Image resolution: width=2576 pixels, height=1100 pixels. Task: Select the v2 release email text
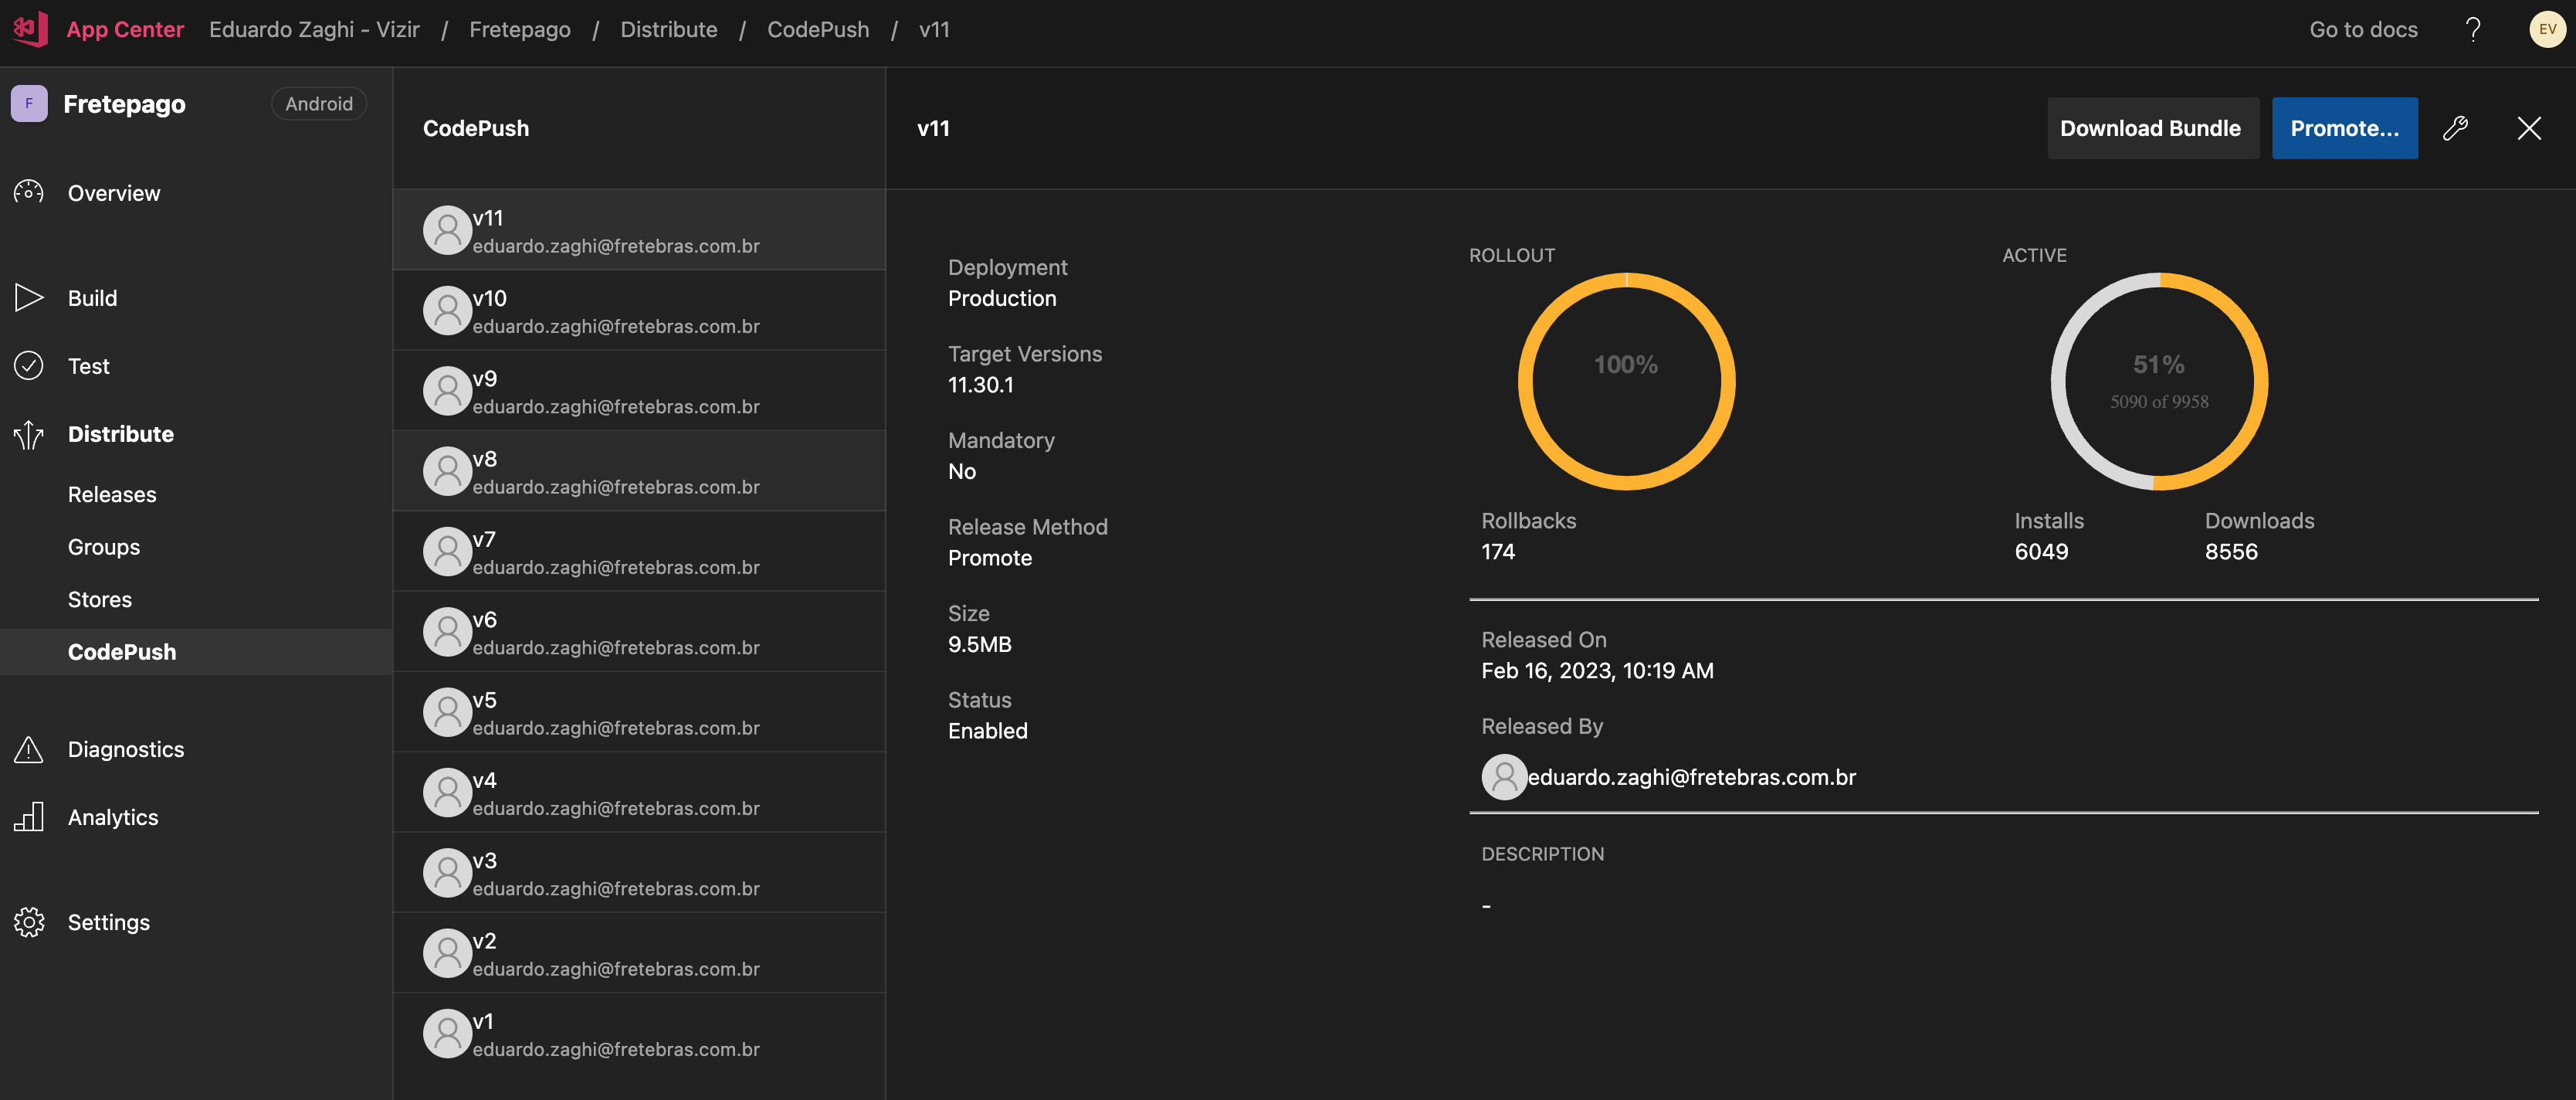[x=616, y=969]
